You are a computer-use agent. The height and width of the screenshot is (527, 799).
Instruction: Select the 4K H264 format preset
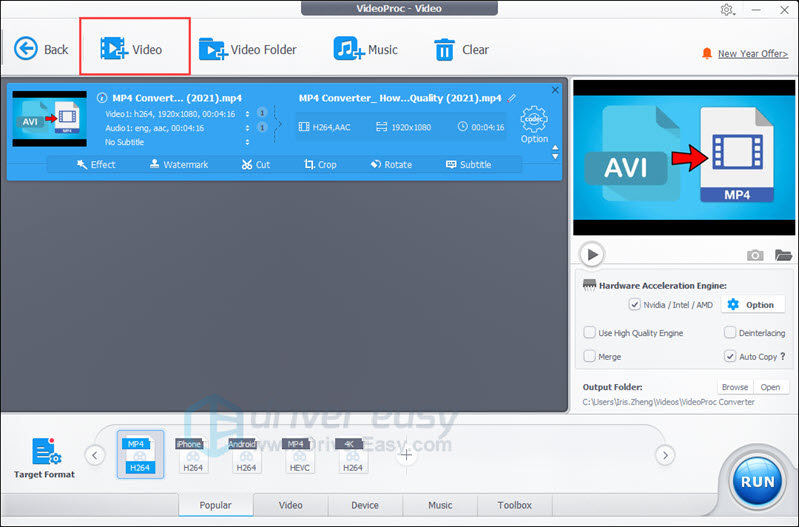coord(352,455)
